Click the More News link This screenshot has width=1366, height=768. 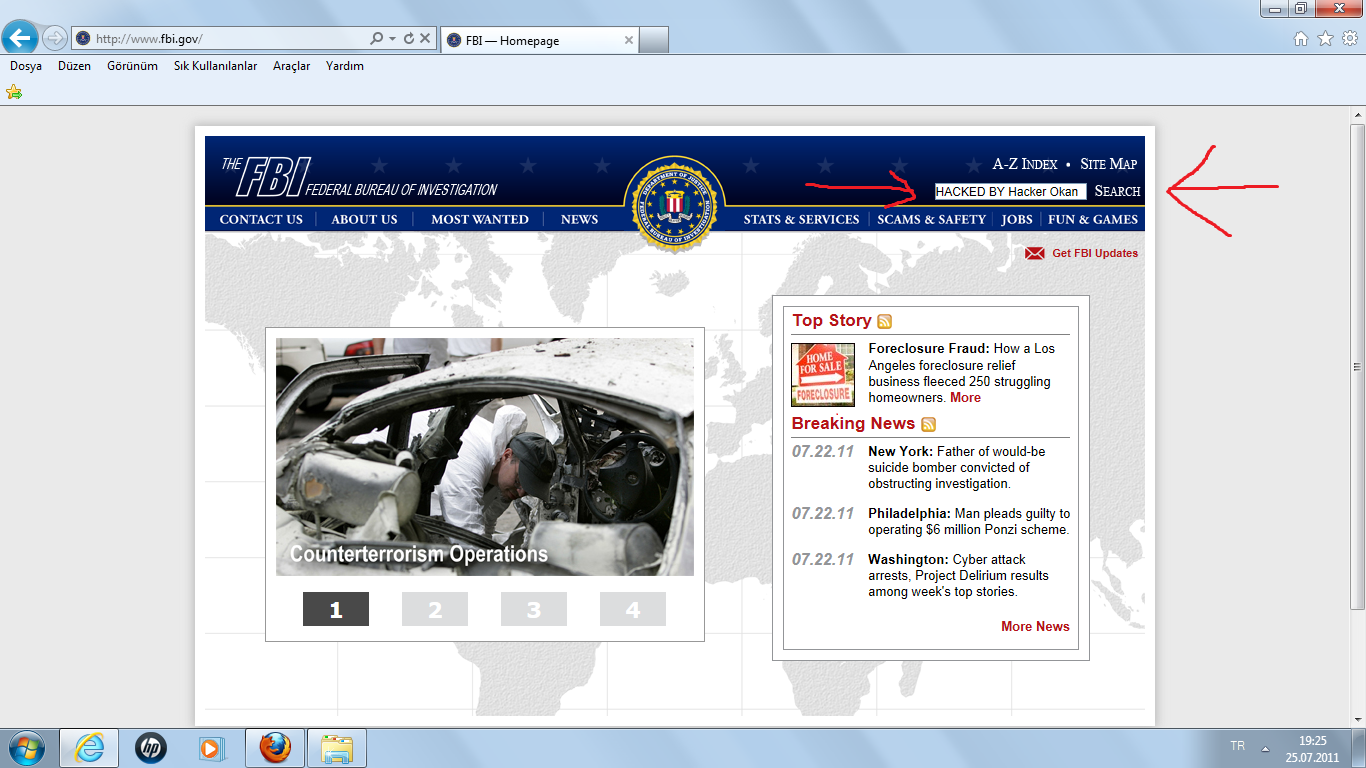(x=1035, y=627)
